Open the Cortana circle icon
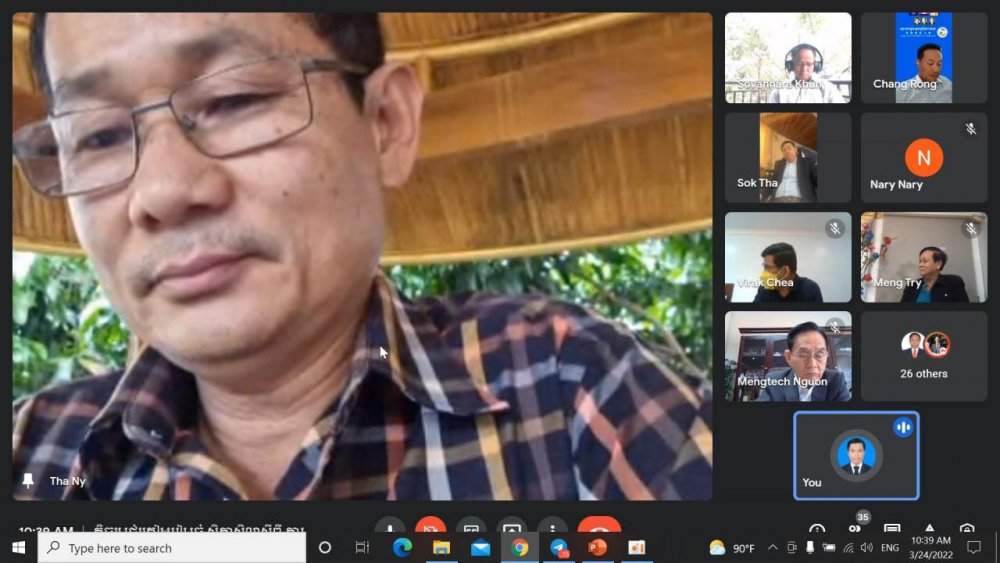 [x=324, y=547]
